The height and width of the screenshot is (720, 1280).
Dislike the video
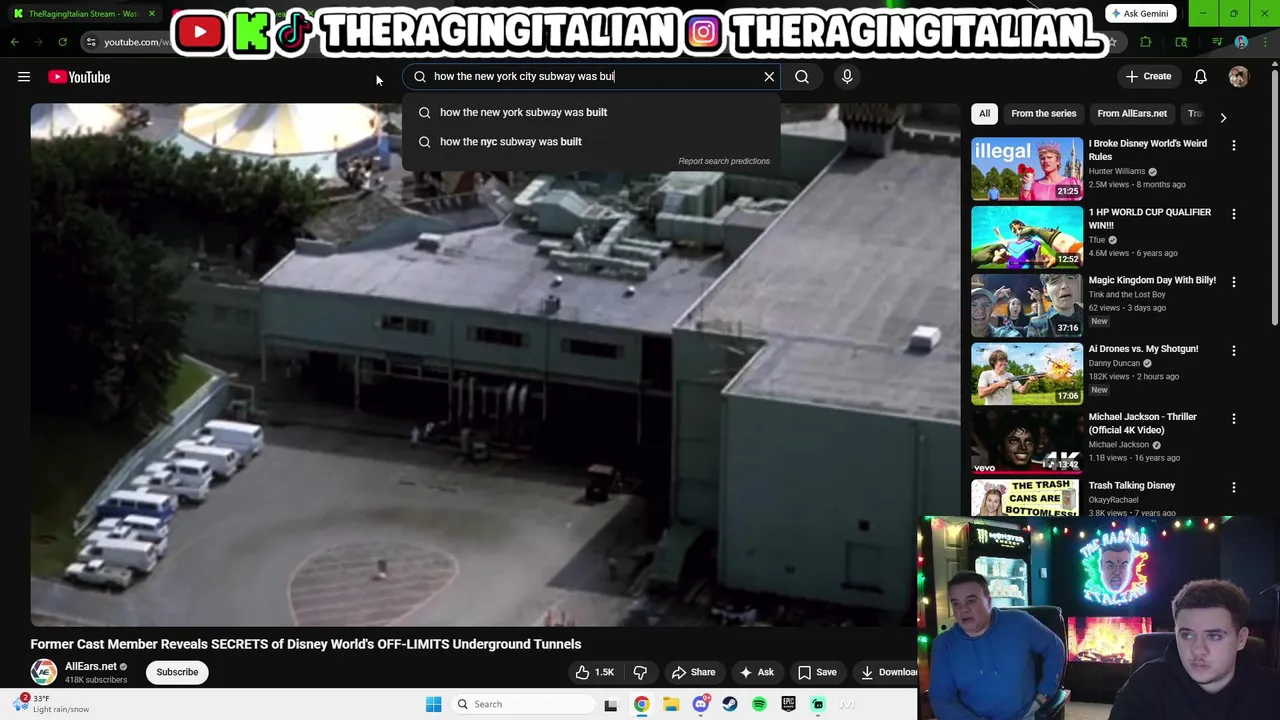[640, 673]
